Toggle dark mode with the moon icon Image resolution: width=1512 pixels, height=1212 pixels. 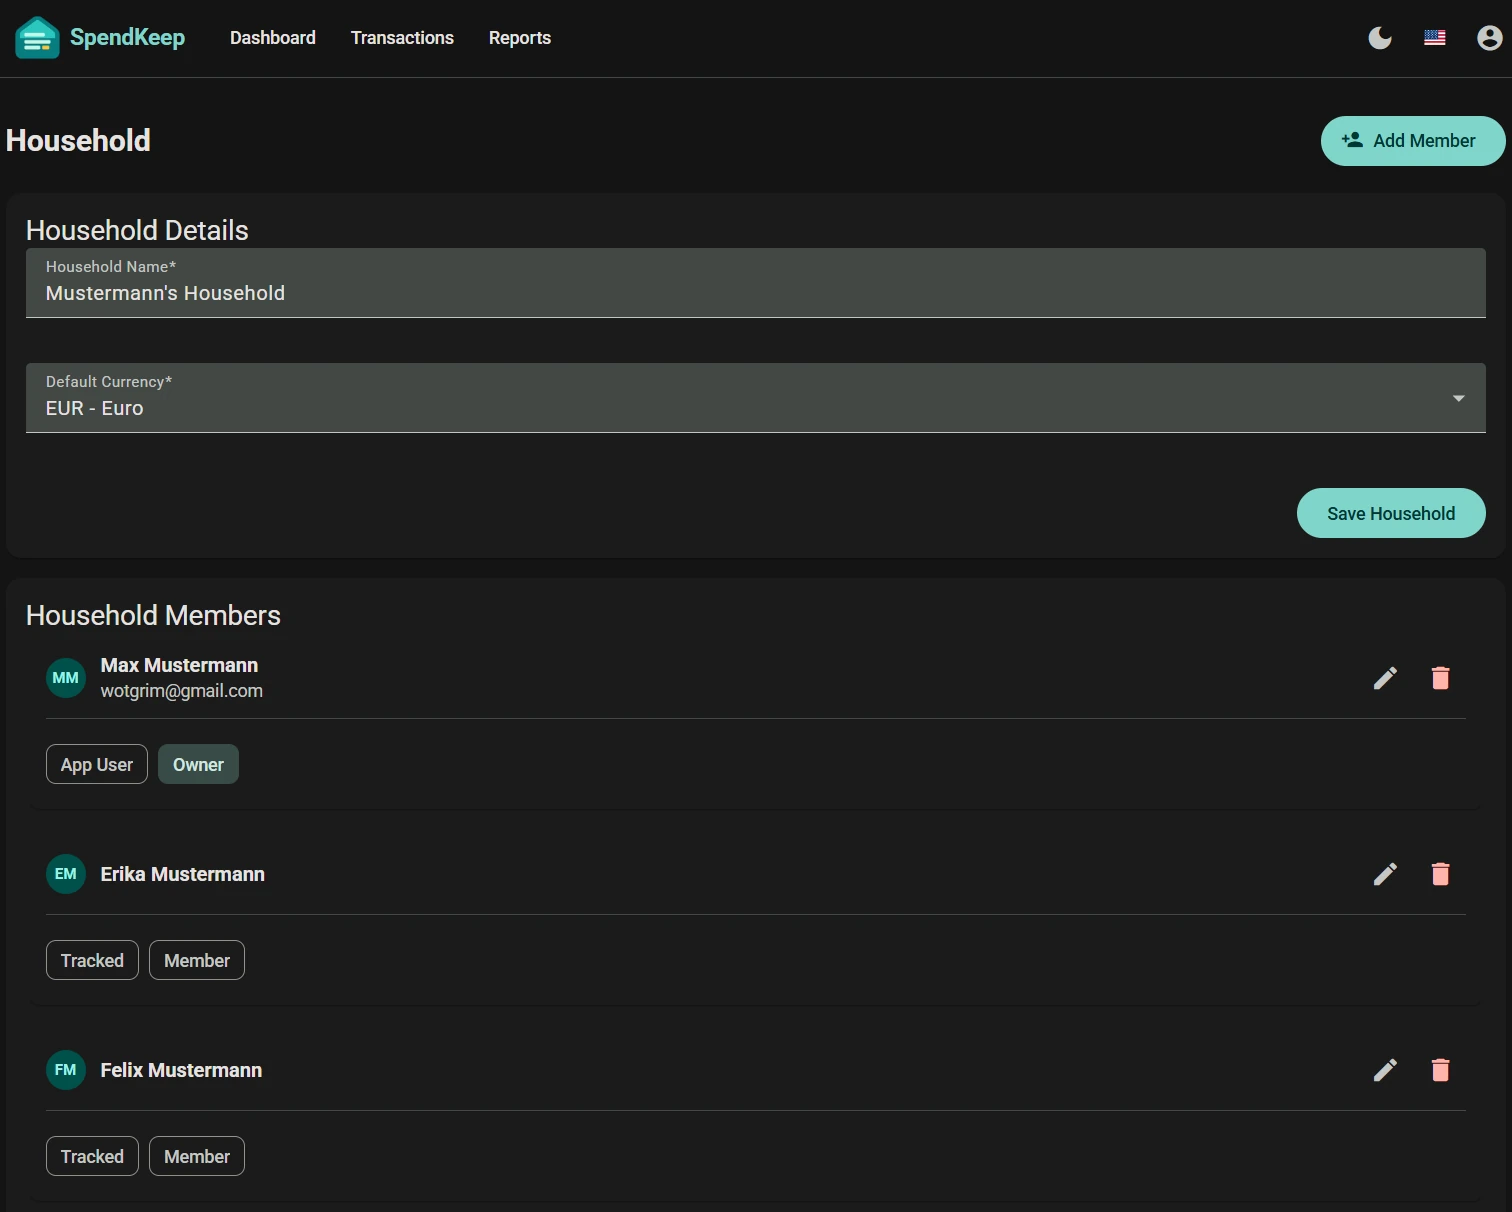[x=1380, y=38]
